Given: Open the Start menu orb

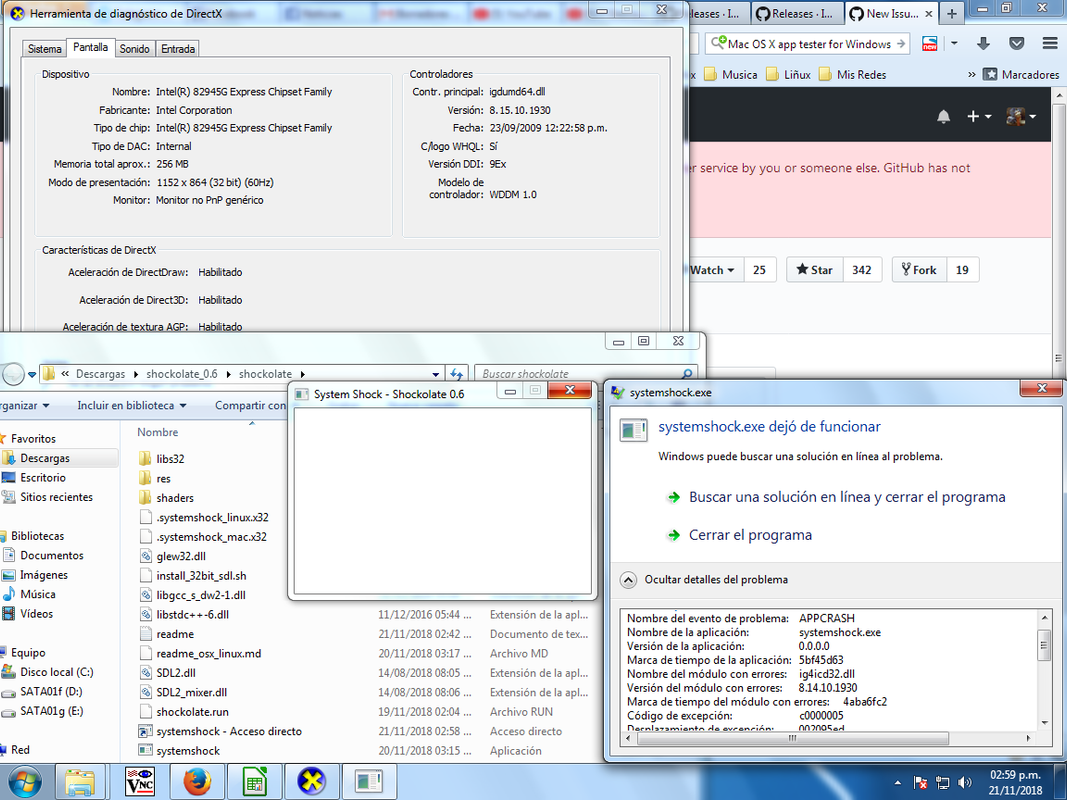Looking at the screenshot, I should (x=24, y=782).
